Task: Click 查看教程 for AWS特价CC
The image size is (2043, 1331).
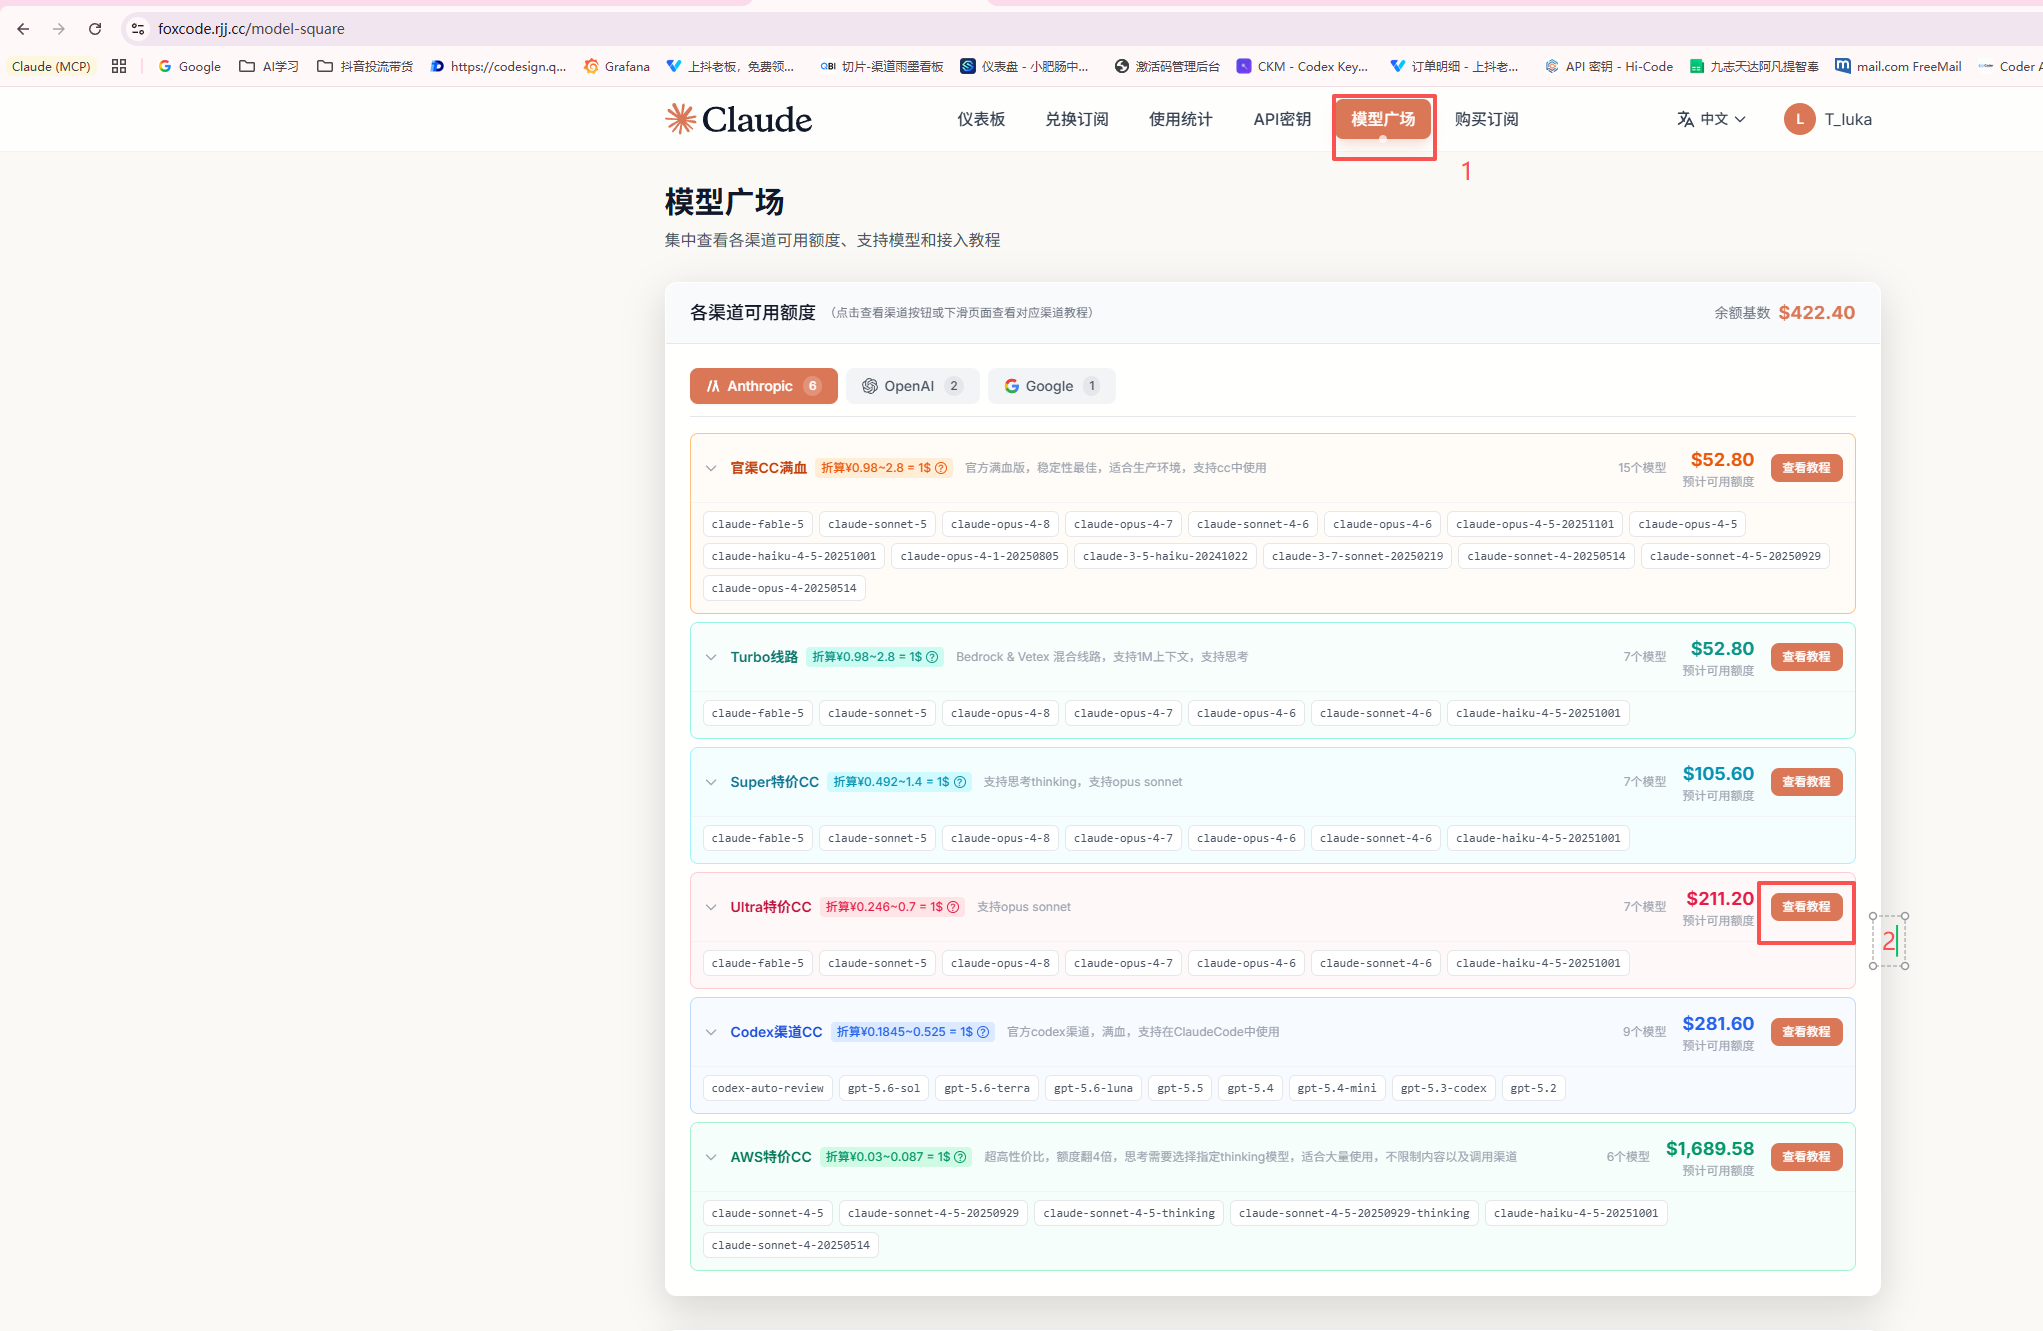Action: [1806, 1157]
